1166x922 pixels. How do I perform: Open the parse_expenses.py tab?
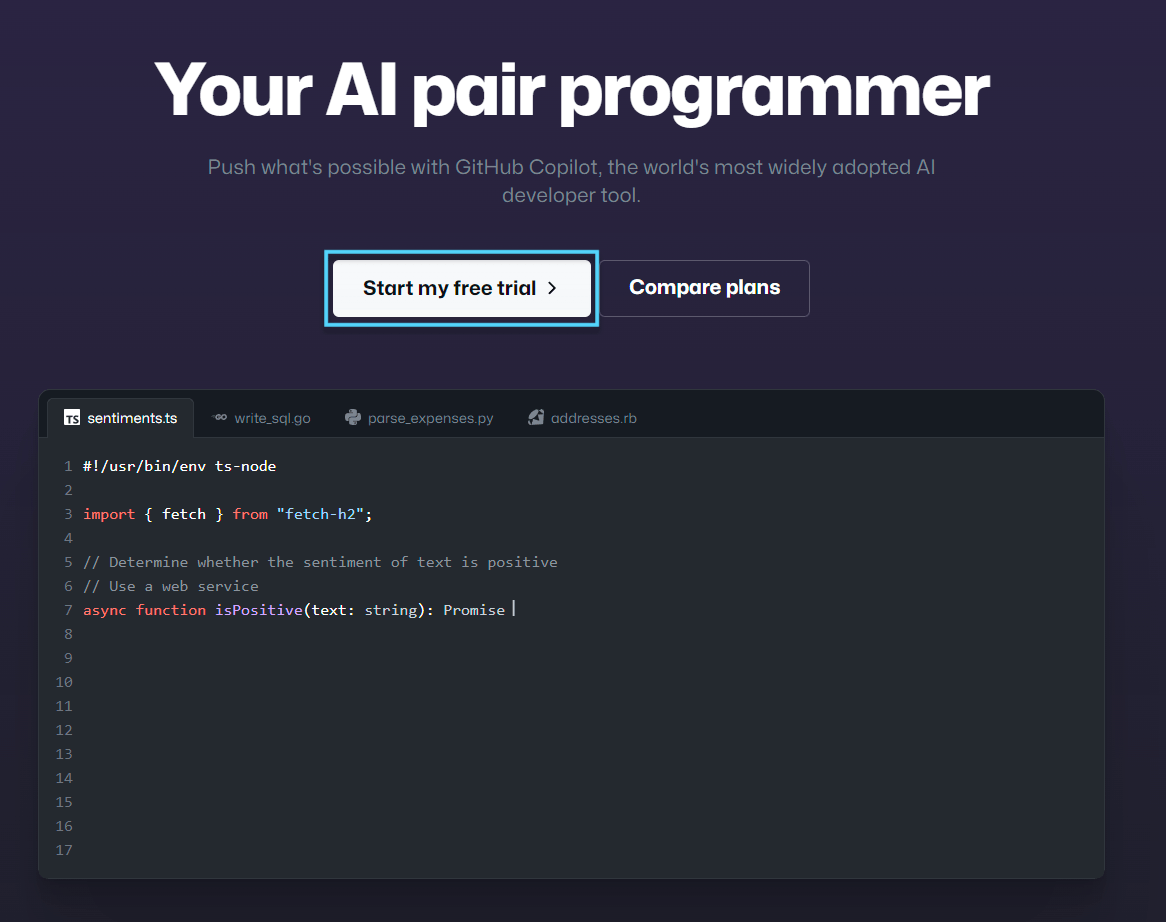pyautogui.click(x=419, y=418)
